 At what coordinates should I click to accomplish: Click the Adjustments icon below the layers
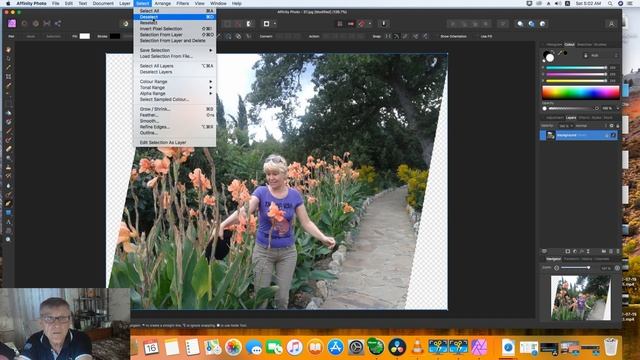[x=575, y=251]
